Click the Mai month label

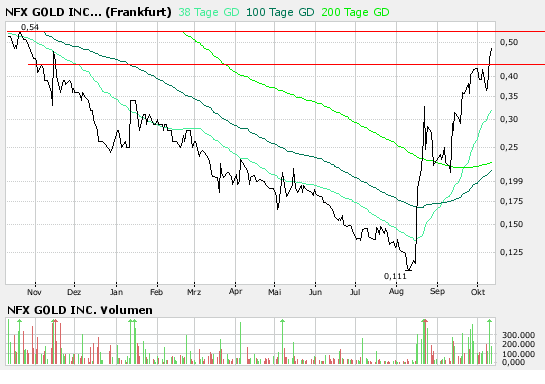(275, 292)
